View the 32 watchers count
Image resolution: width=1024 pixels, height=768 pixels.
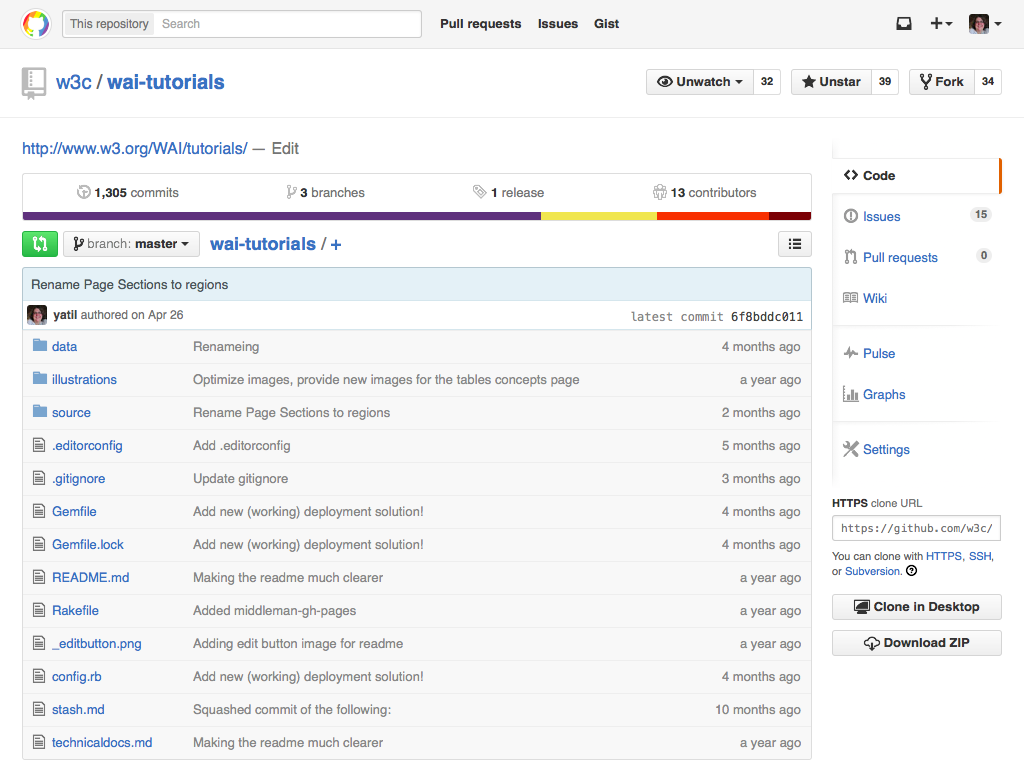pyautogui.click(x=767, y=82)
